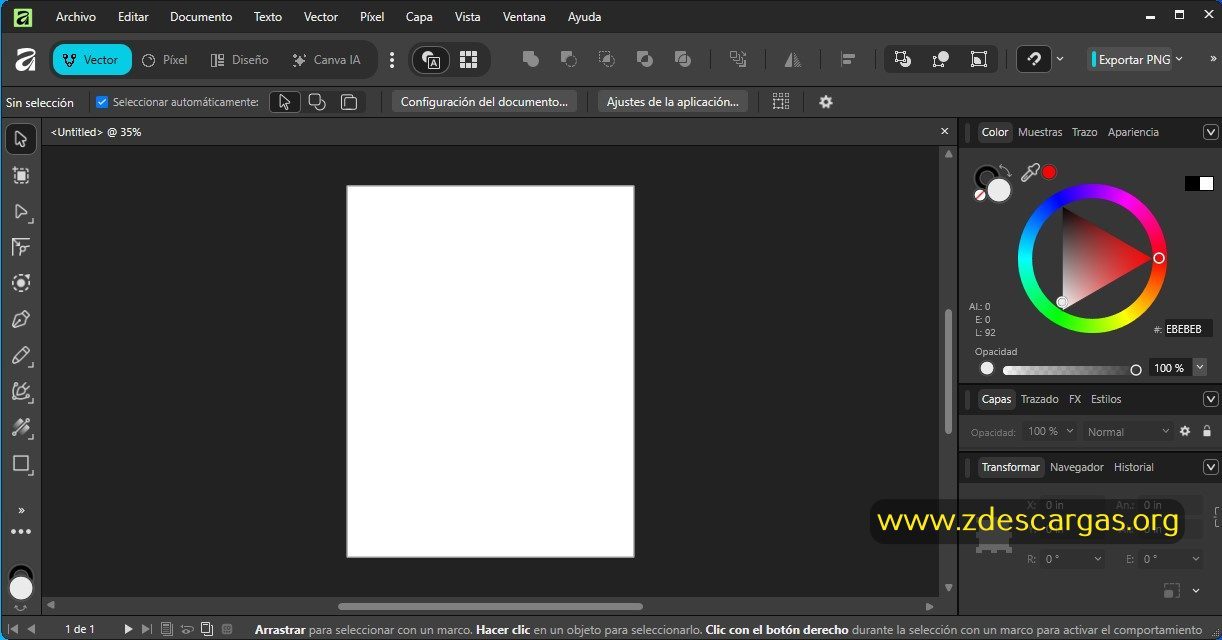The width and height of the screenshot is (1222, 640).
Task: Select the Artboard tool
Action: [21, 176]
